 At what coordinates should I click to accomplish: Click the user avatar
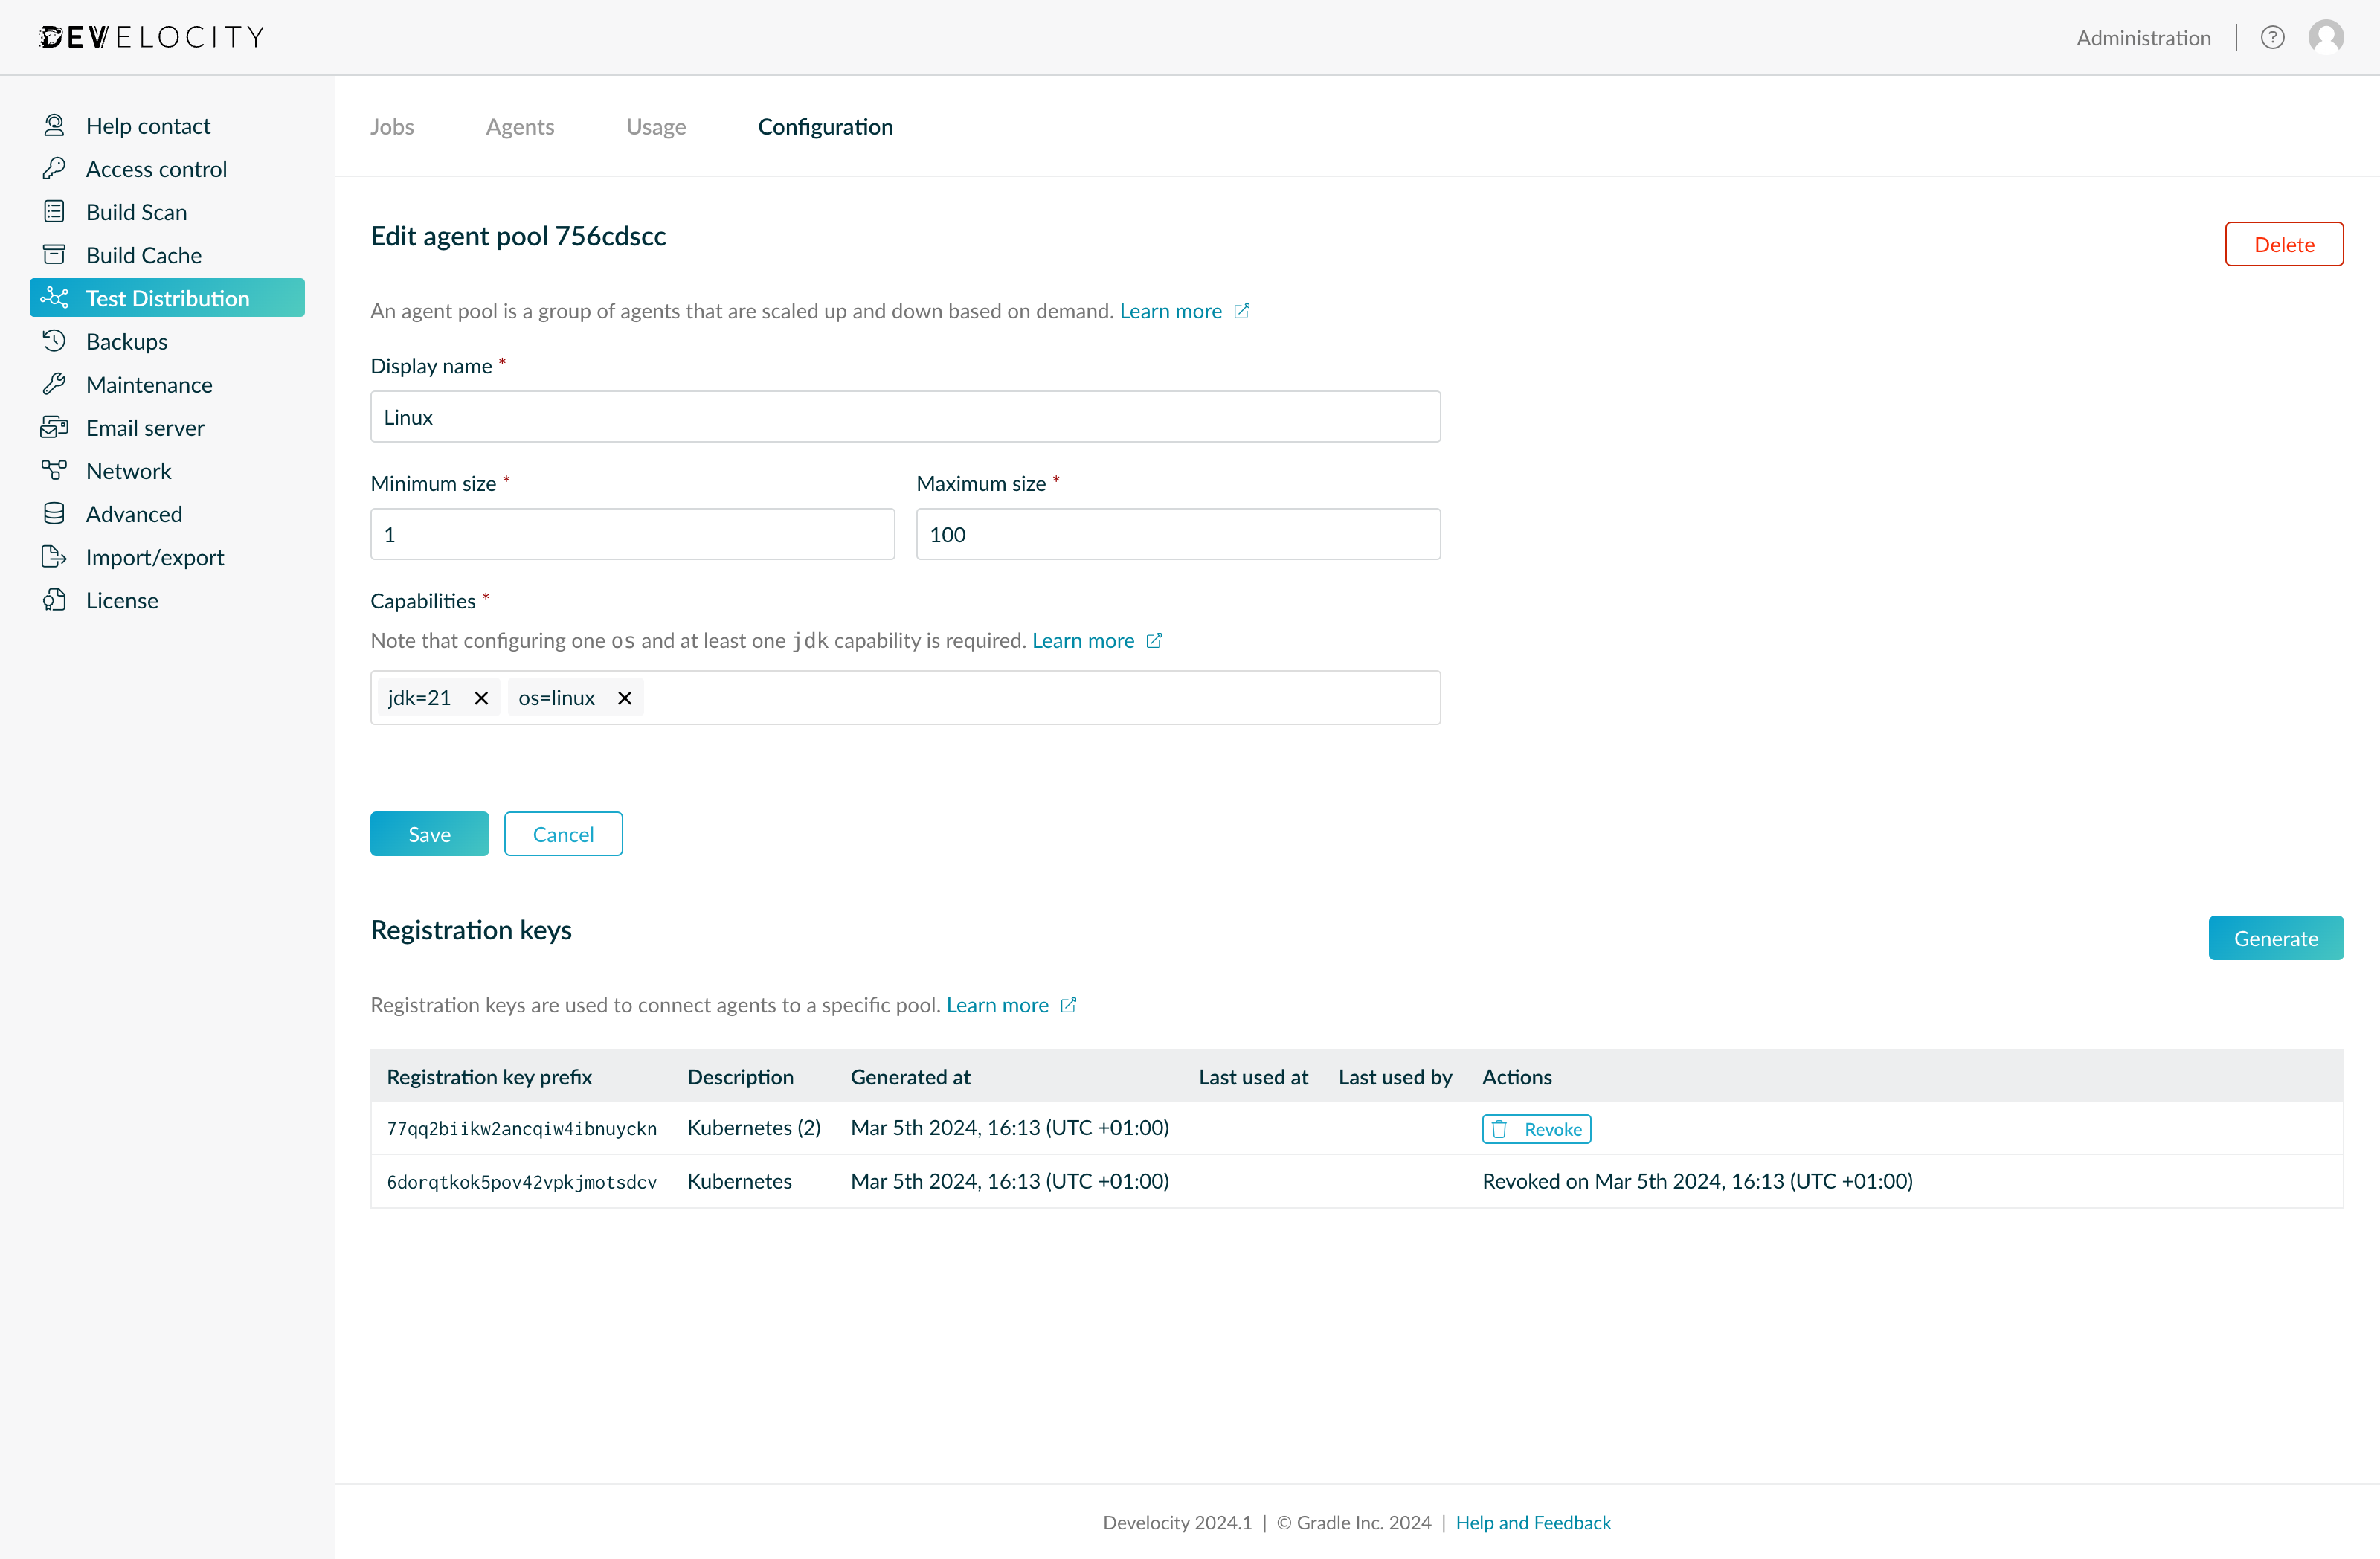pyautogui.click(x=2326, y=37)
